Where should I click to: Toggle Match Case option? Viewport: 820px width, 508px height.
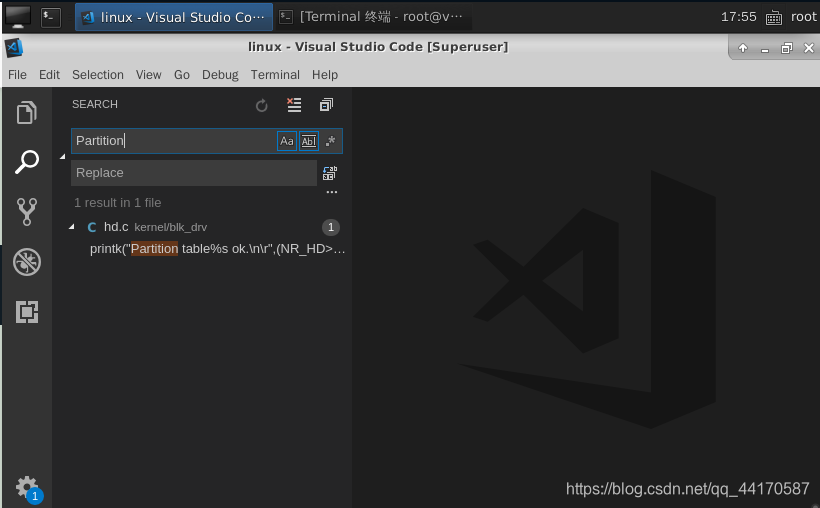pyautogui.click(x=287, y=141)
